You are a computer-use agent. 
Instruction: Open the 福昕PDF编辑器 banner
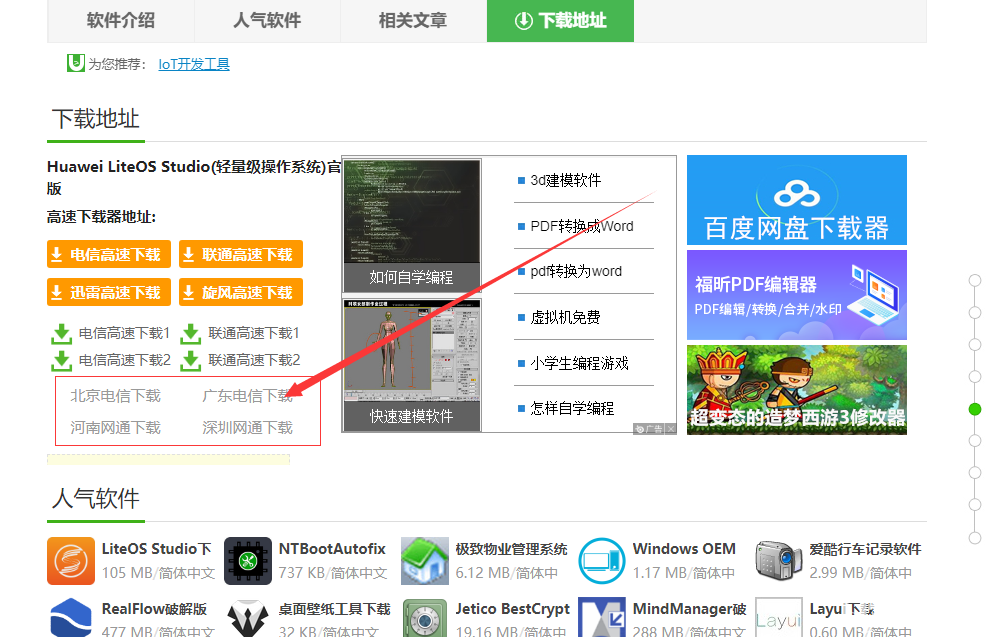coord(797,295)
